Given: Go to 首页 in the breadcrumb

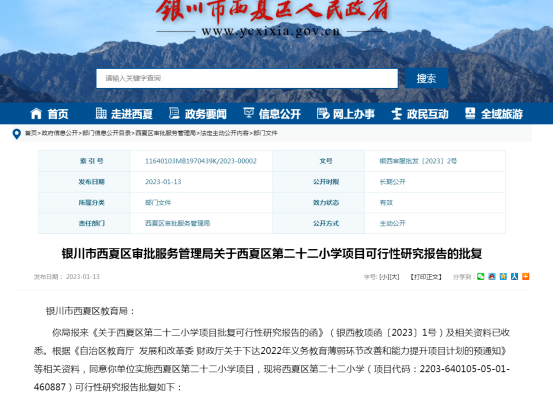Looking at the screenshot, I should pyautogui.click(x=31, y=133).
